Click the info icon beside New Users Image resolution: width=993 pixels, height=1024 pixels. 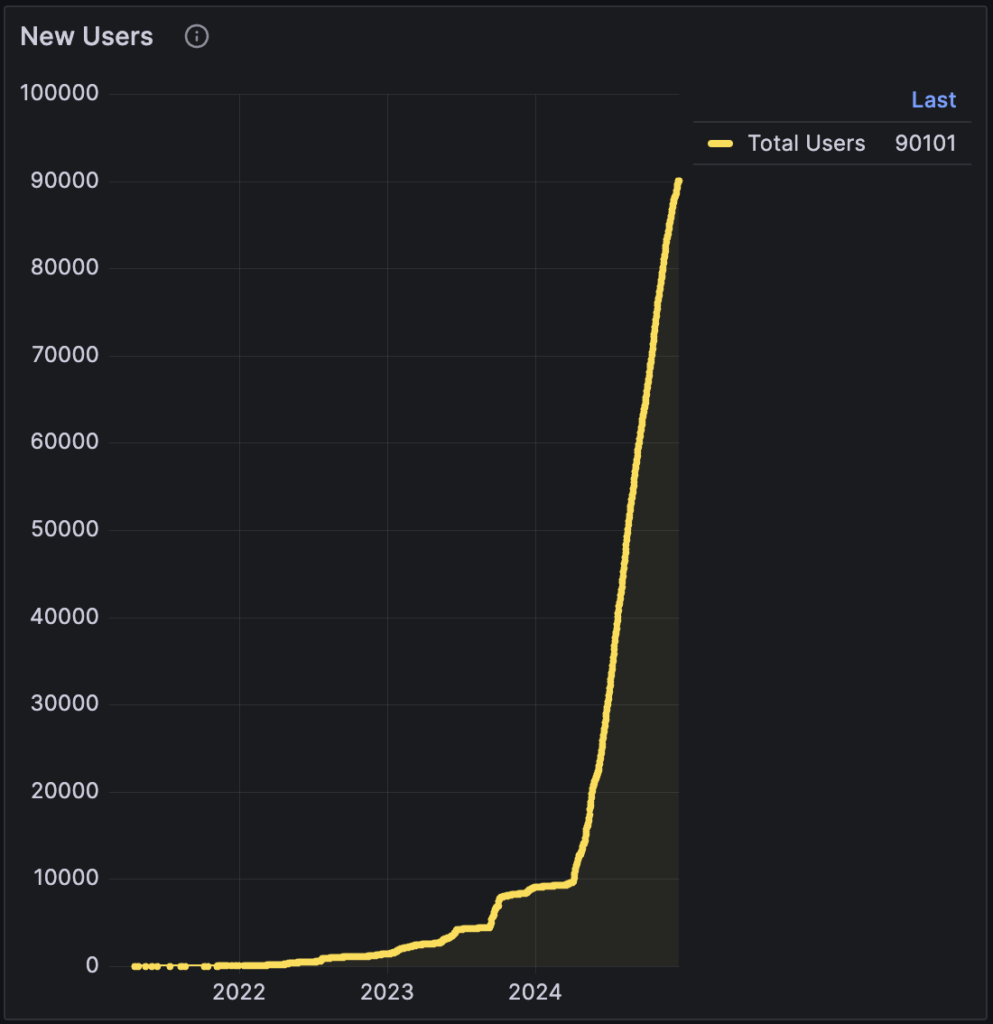point(197,37)
